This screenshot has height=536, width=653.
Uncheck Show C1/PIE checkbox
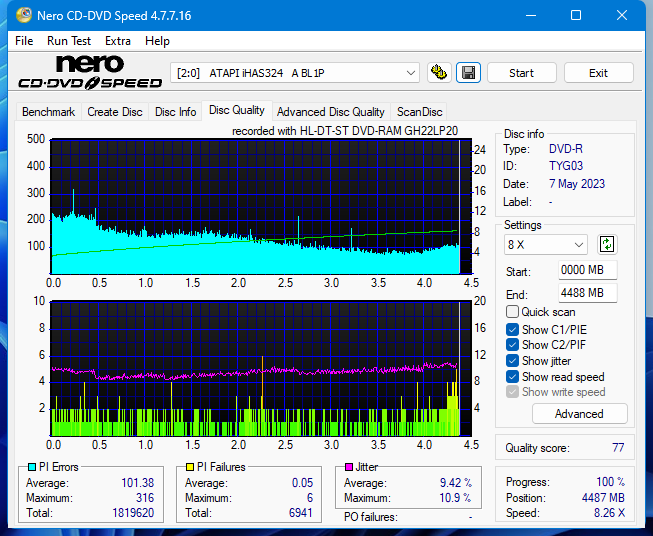[513, 329]
